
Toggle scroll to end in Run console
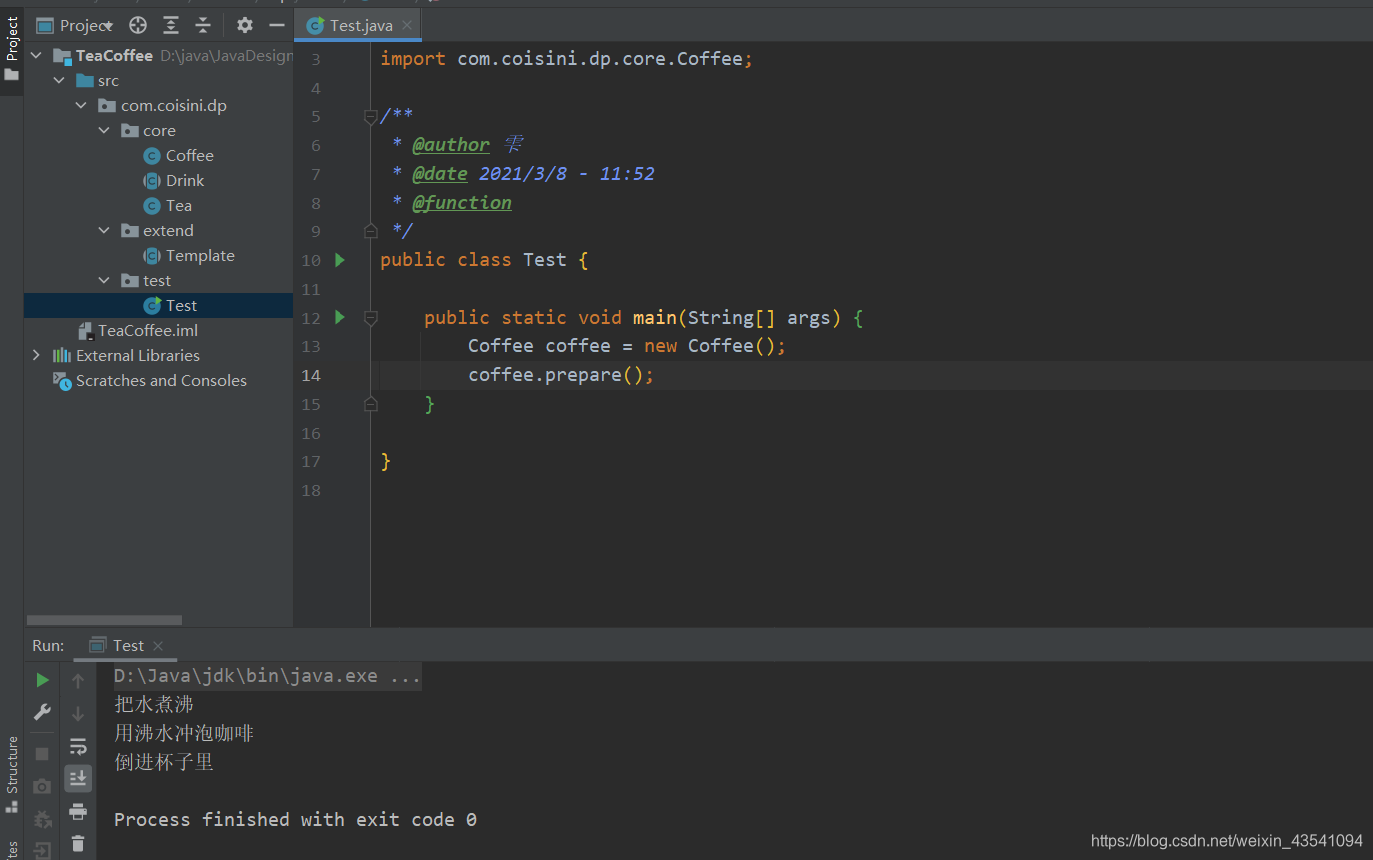coord(78,778)
